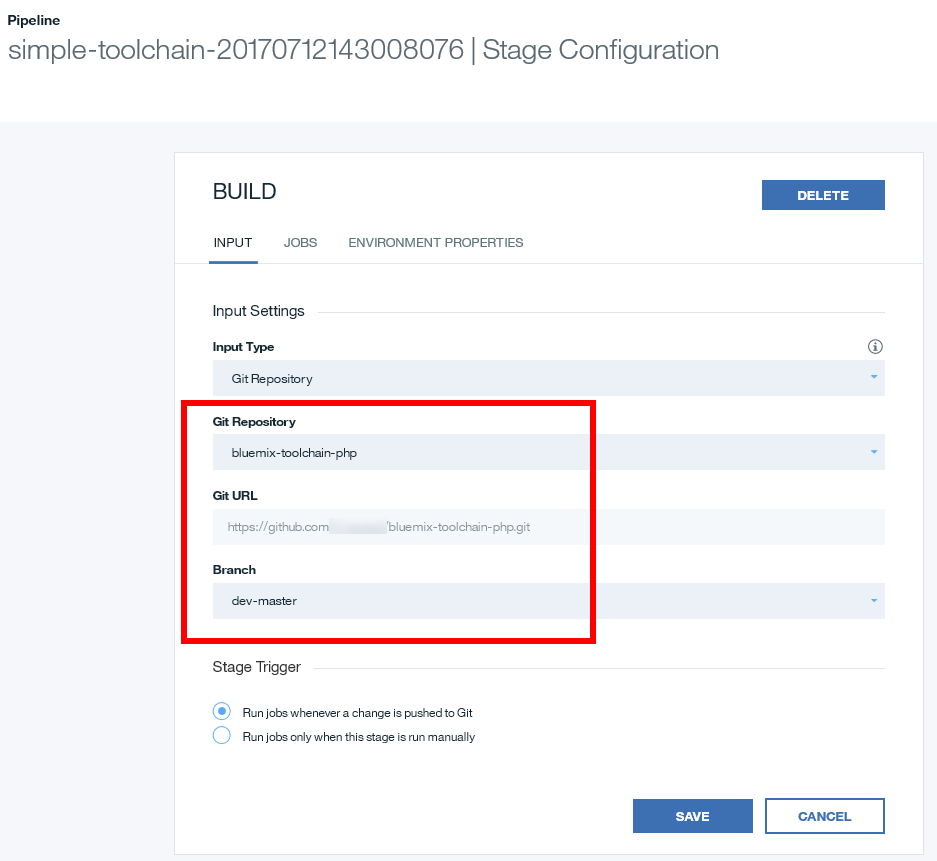This screenshot has width=937, height=861.
Task: Expand the Git Repository dropdown
Action: coord(549,452)
